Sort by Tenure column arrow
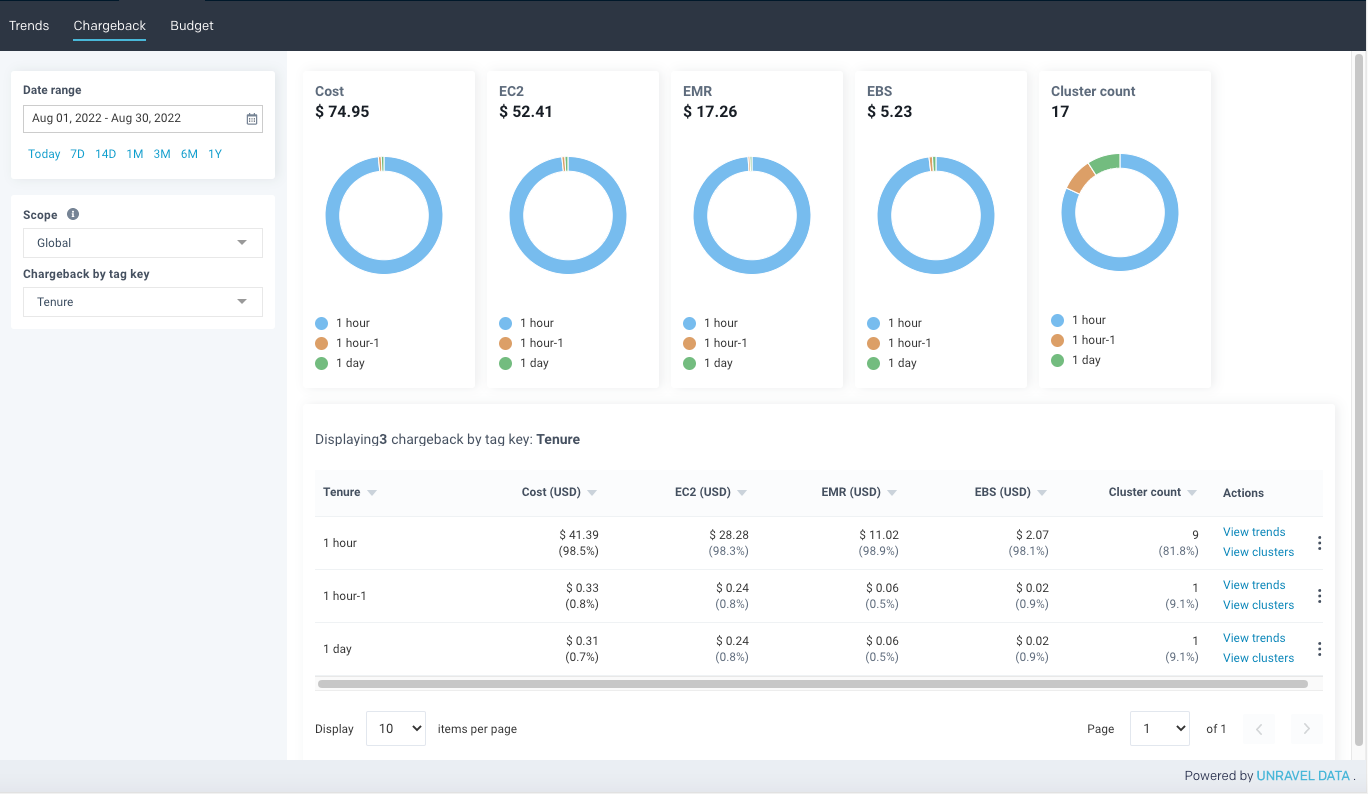Screen dimensions: 1368x794 372,493
